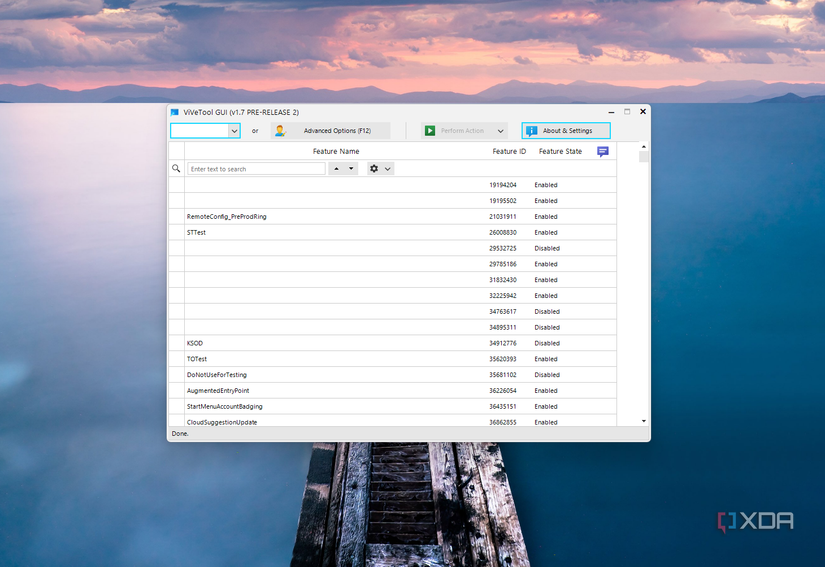This screenshot has height=567, width=825.
Task: Open About & Settings
Action: (566, 131)
